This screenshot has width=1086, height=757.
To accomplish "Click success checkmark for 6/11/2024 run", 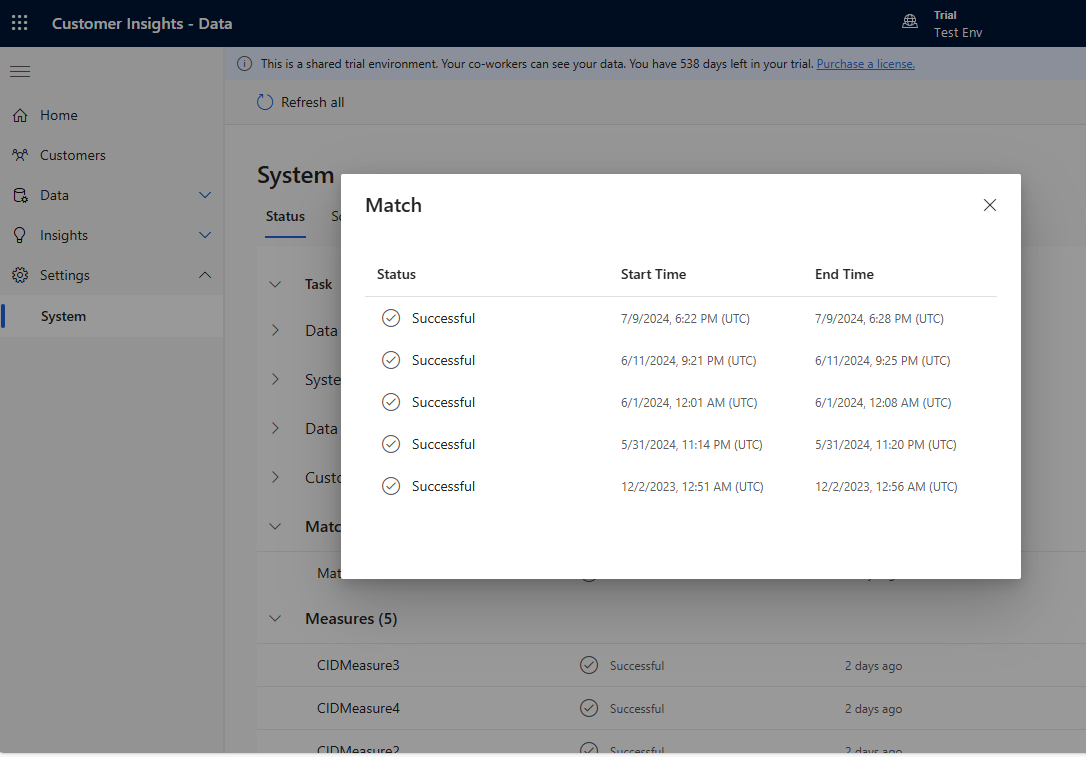I will (391, 360).
